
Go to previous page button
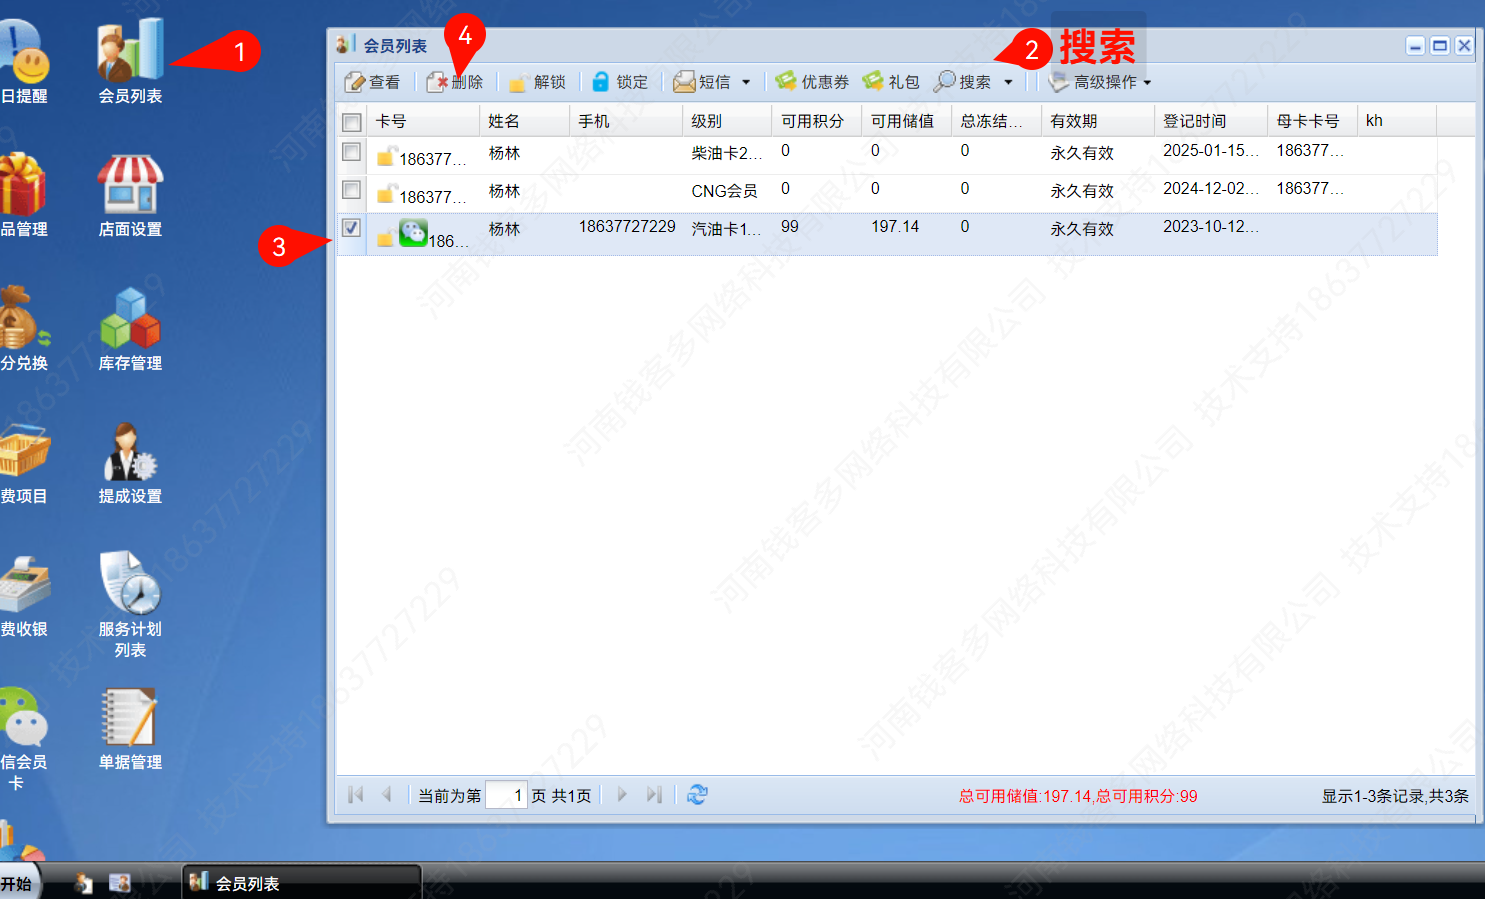point(387,795)
